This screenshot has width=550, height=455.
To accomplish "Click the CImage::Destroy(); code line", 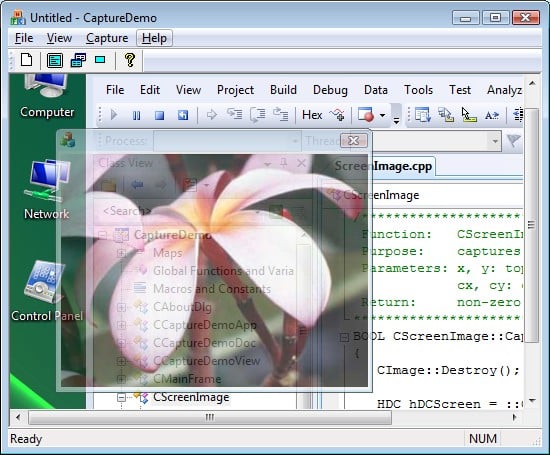I will pyautogui.click(x=448, y=370).
